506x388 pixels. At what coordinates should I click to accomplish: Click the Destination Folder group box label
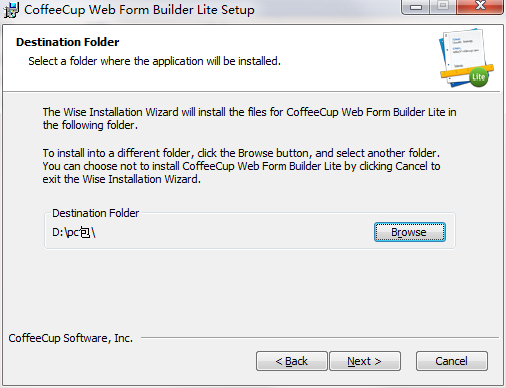coord(96,213)
